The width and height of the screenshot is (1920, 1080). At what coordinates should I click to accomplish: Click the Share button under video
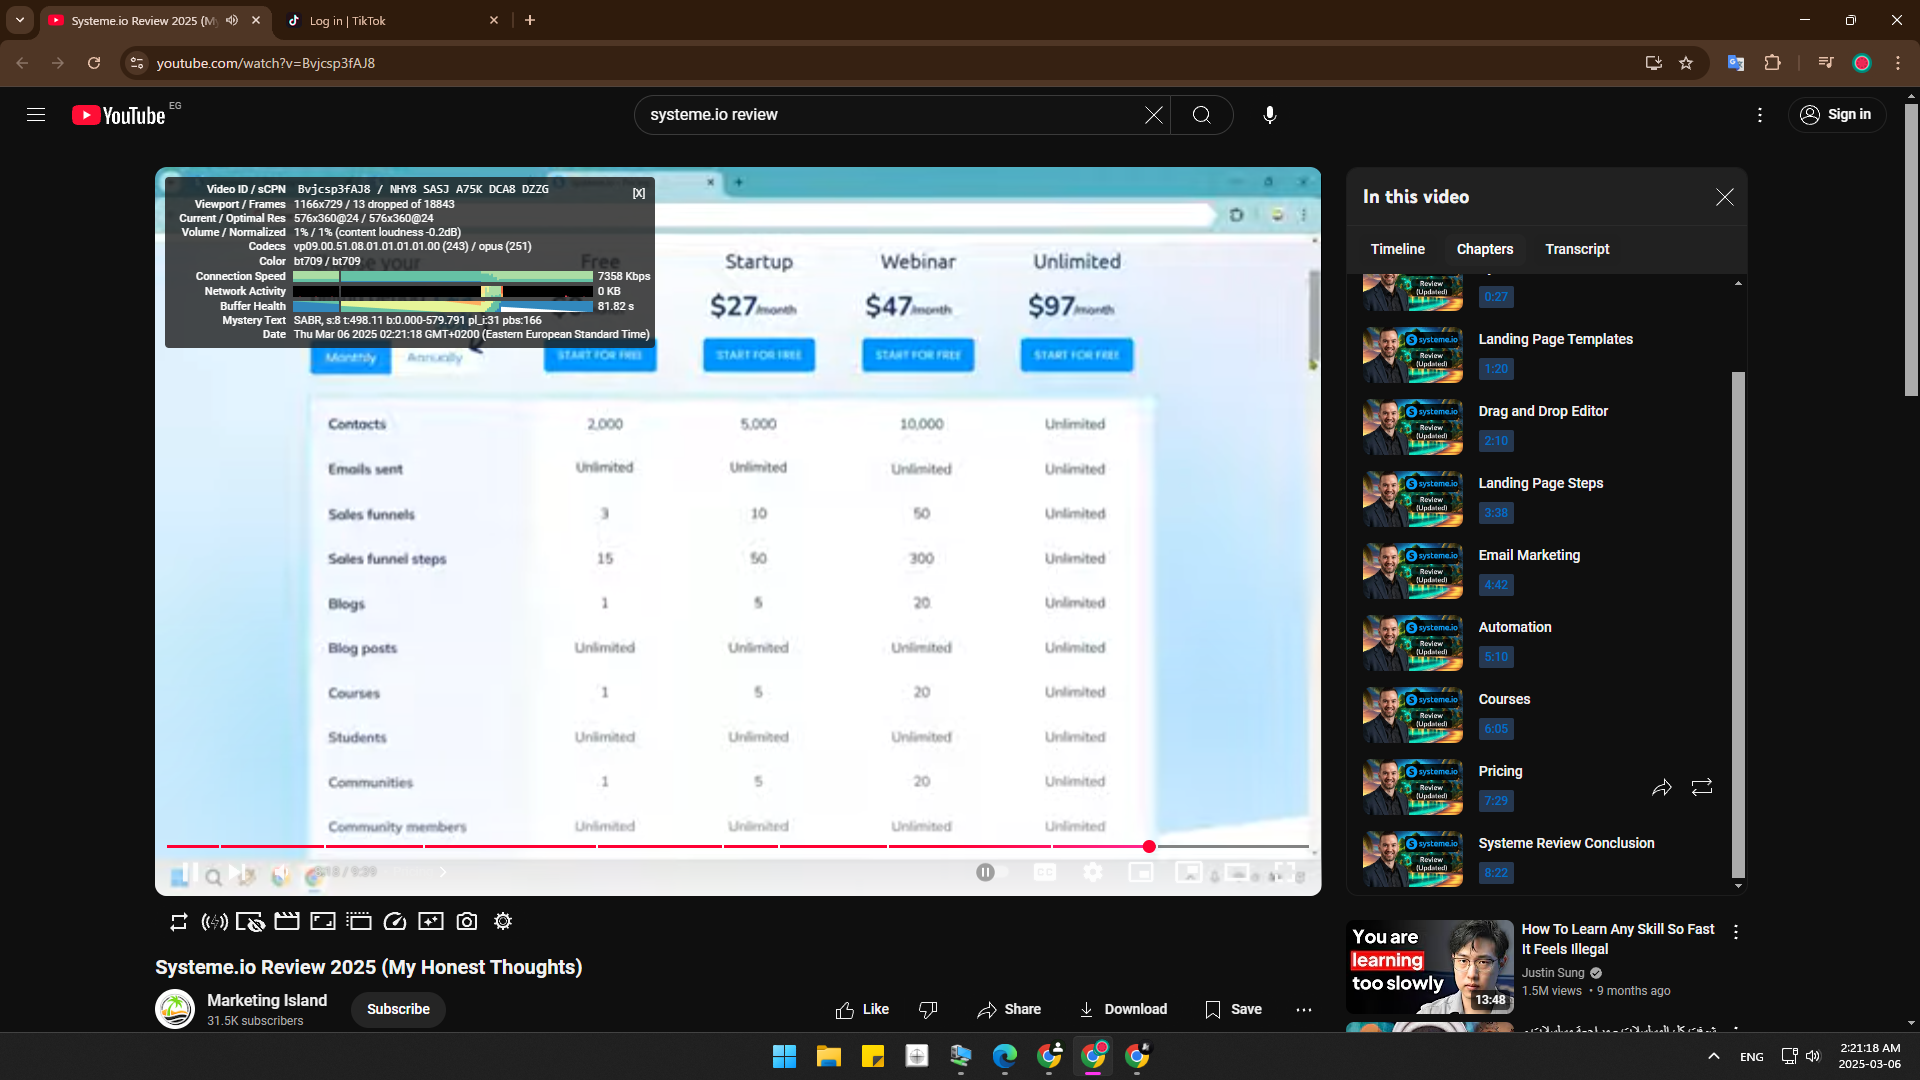(x=1009, y=1010)
